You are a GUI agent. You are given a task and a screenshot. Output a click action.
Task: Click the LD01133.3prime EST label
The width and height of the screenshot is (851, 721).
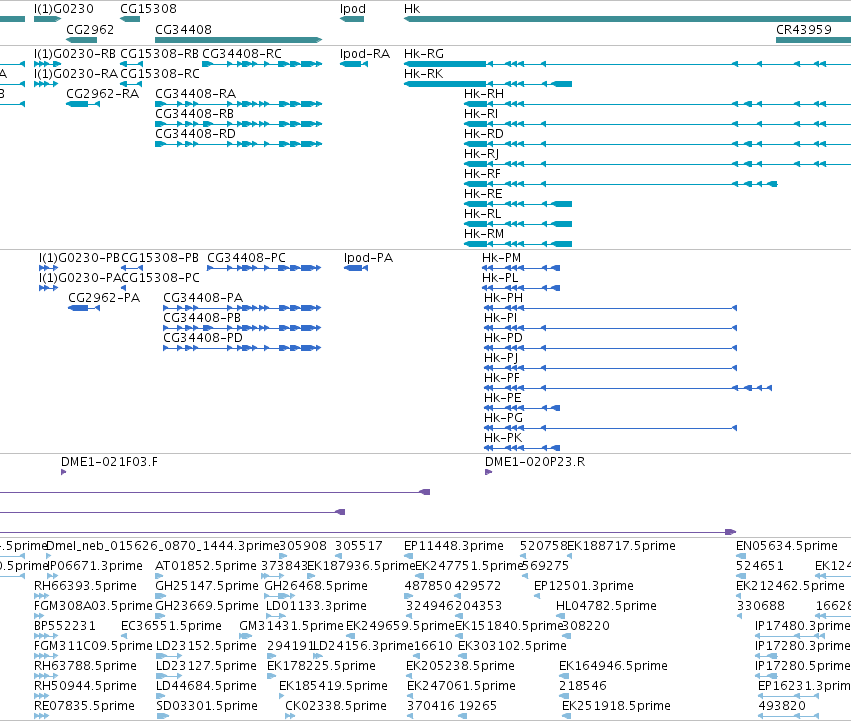click(316, 606)
